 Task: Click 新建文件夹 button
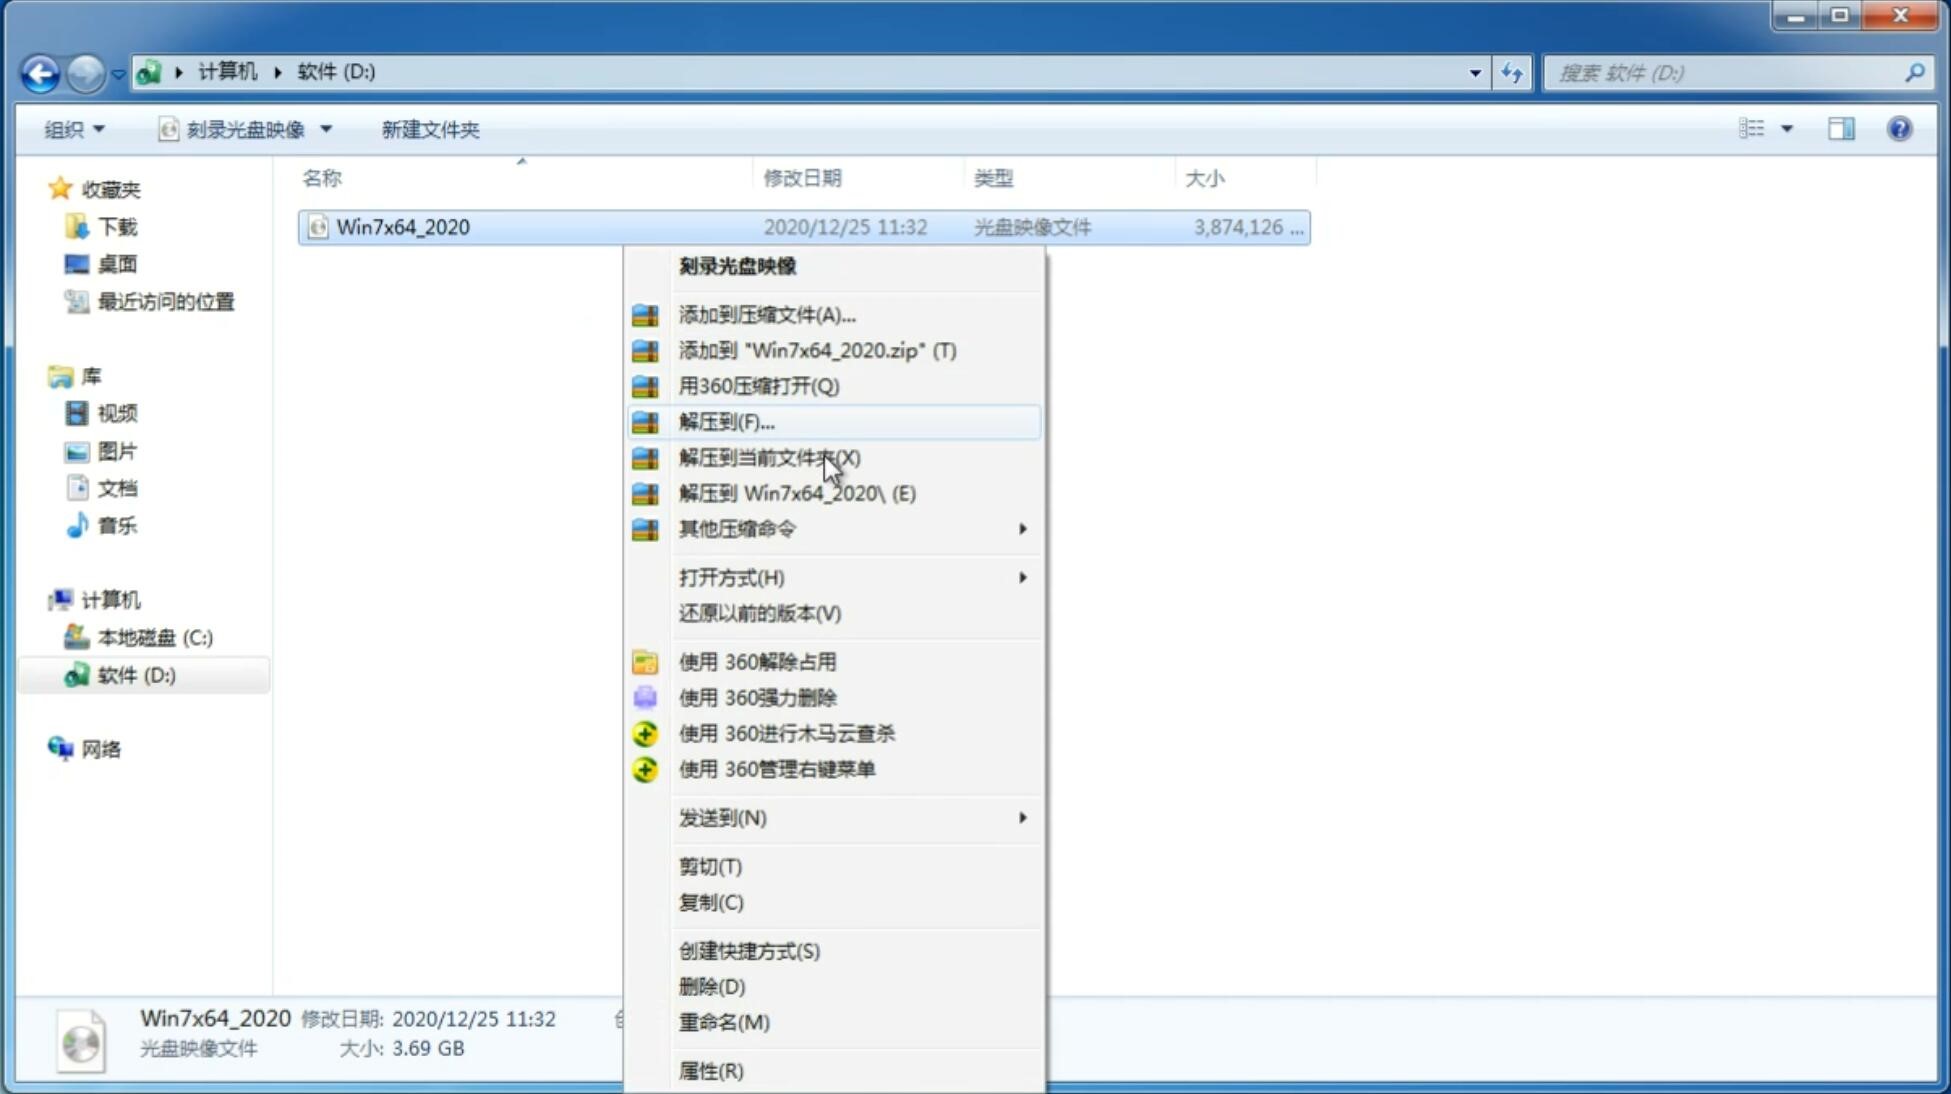pos(431,127)
